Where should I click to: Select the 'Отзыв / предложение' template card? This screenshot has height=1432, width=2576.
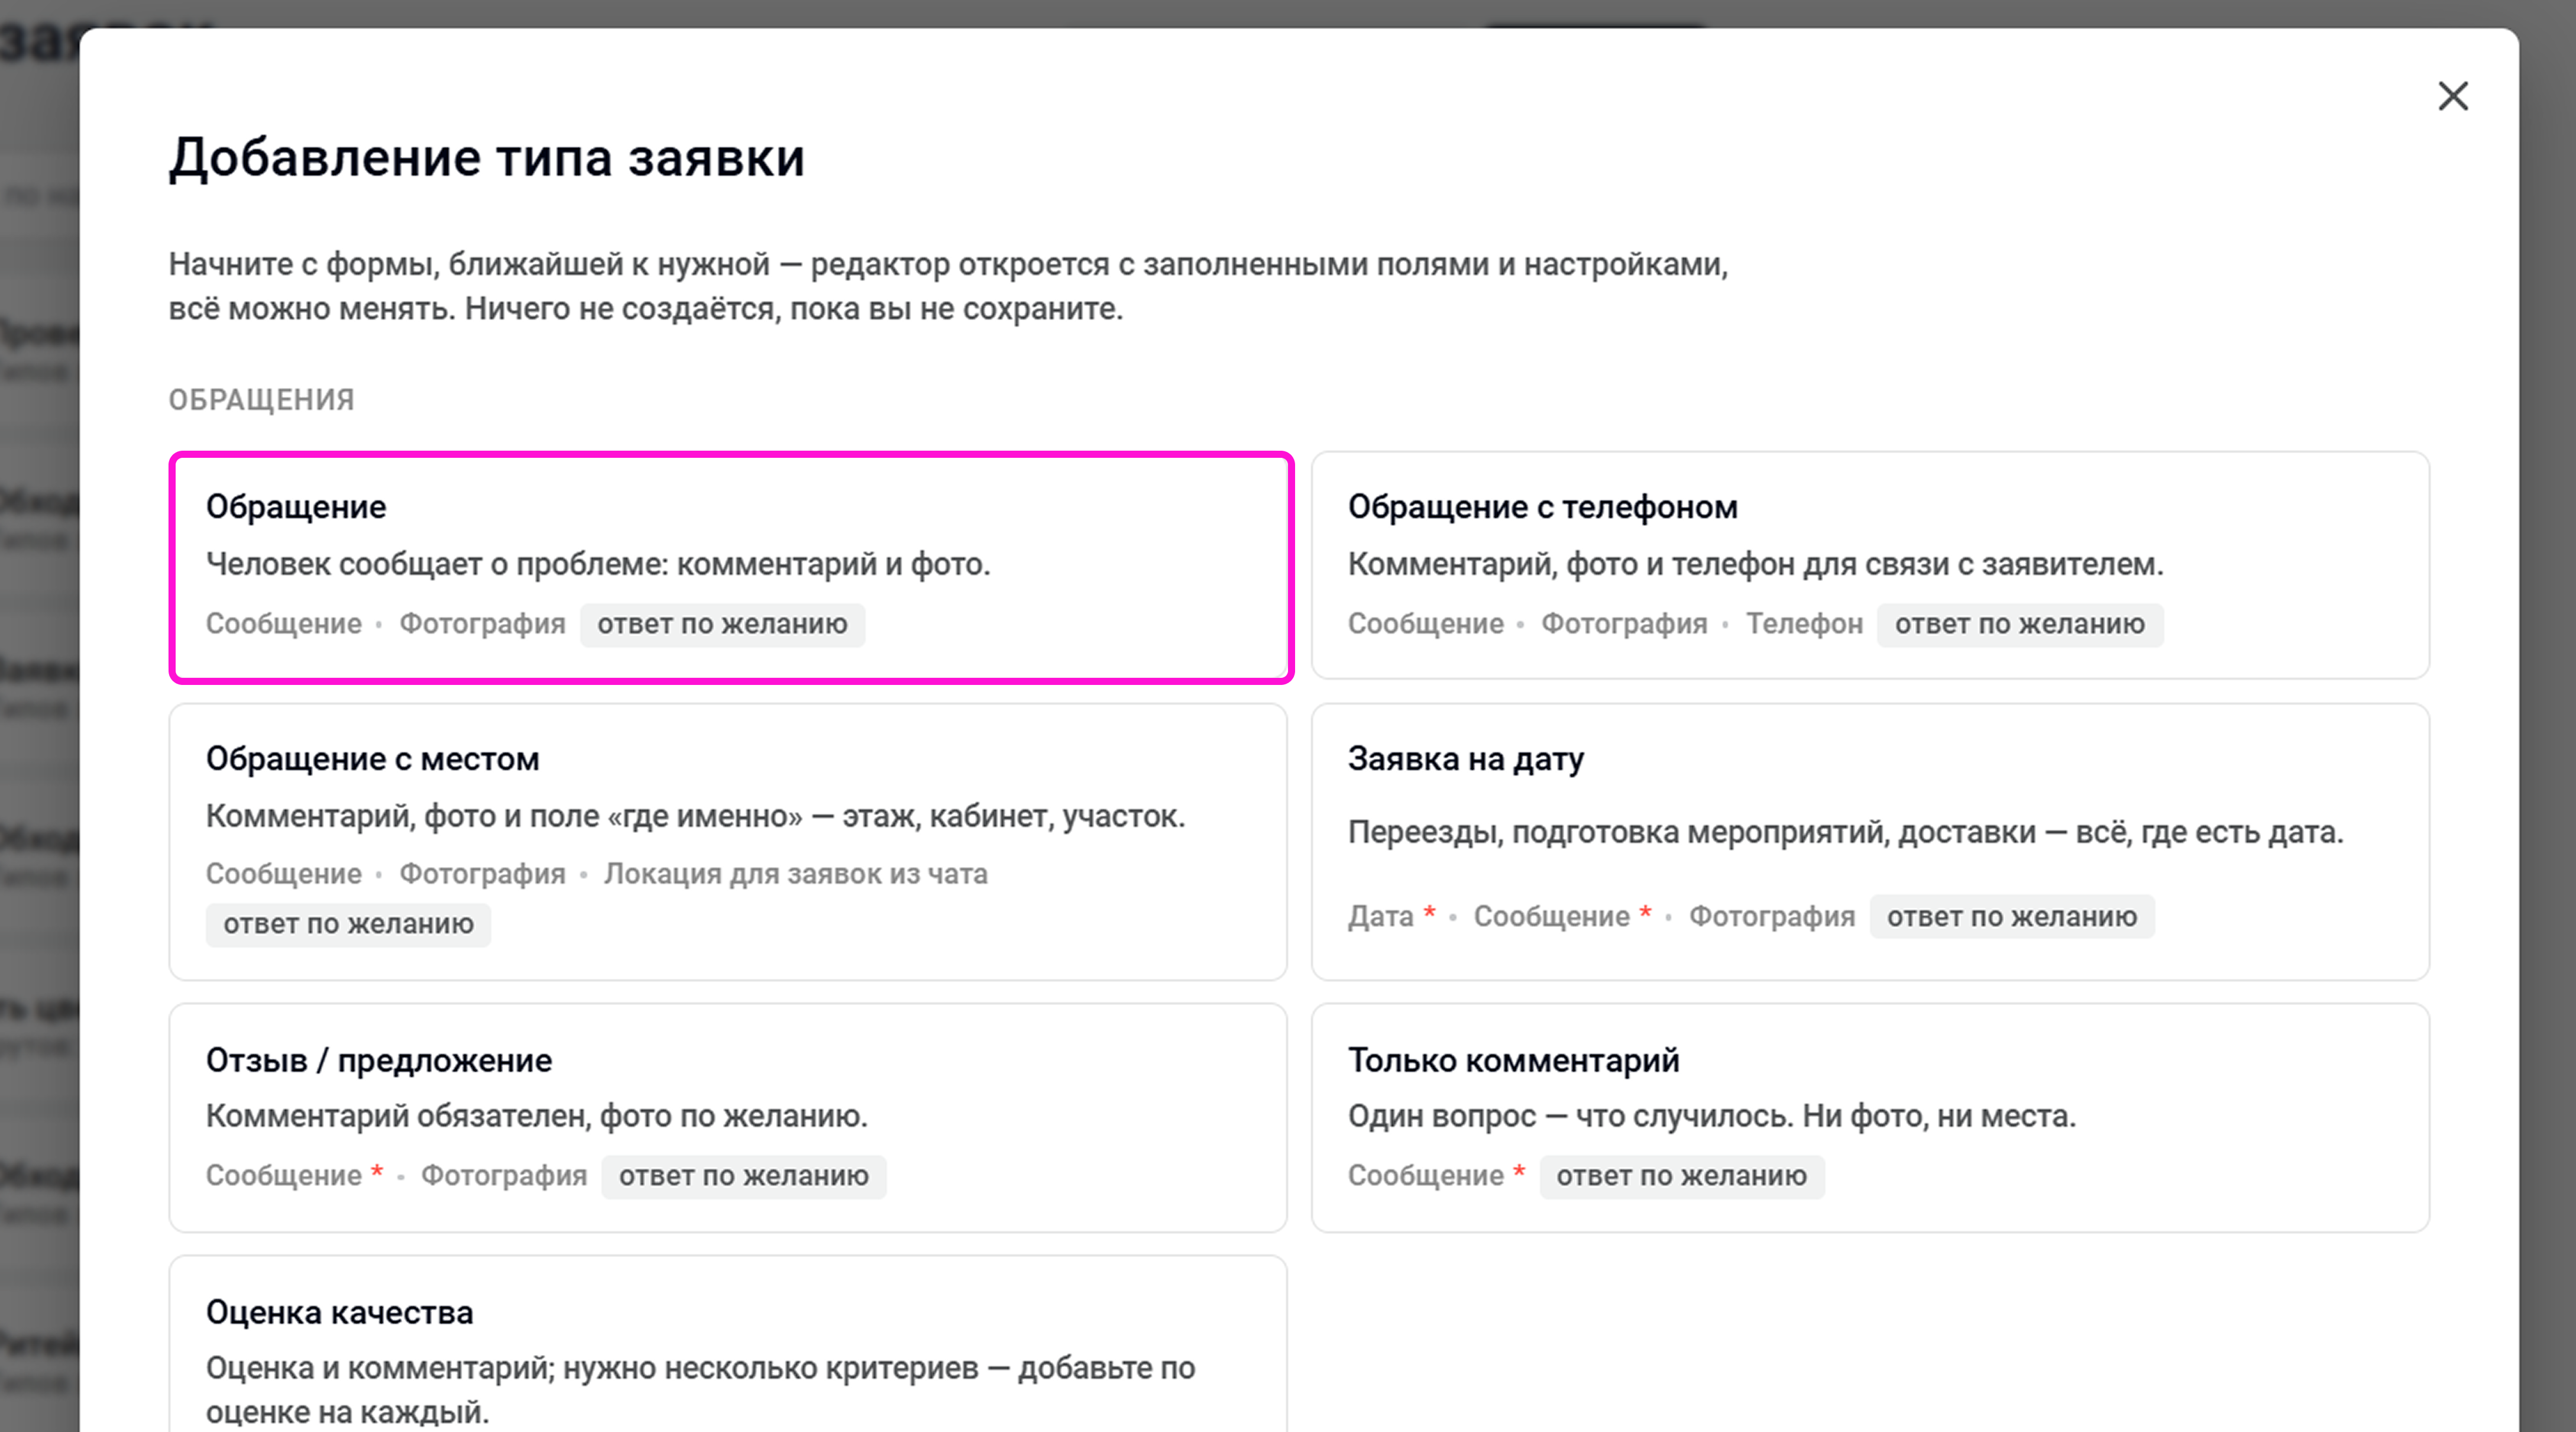click(728, 1118)
